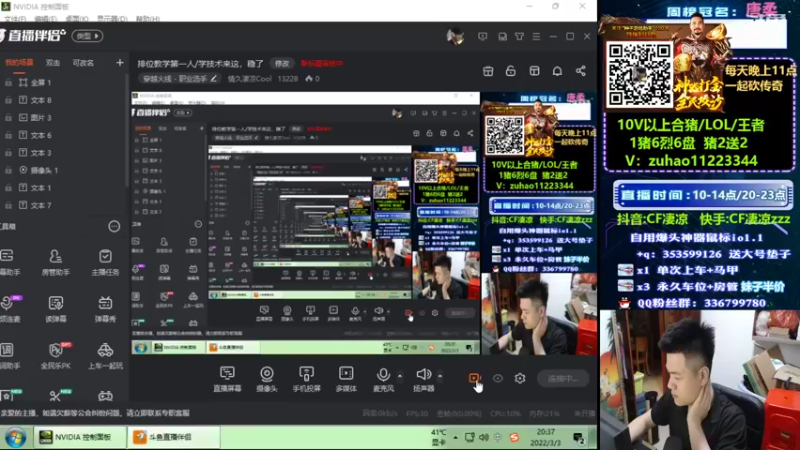The image size is (800, 450).
Task: Switch to the 双击 scene tab
Action: point(53,63)
